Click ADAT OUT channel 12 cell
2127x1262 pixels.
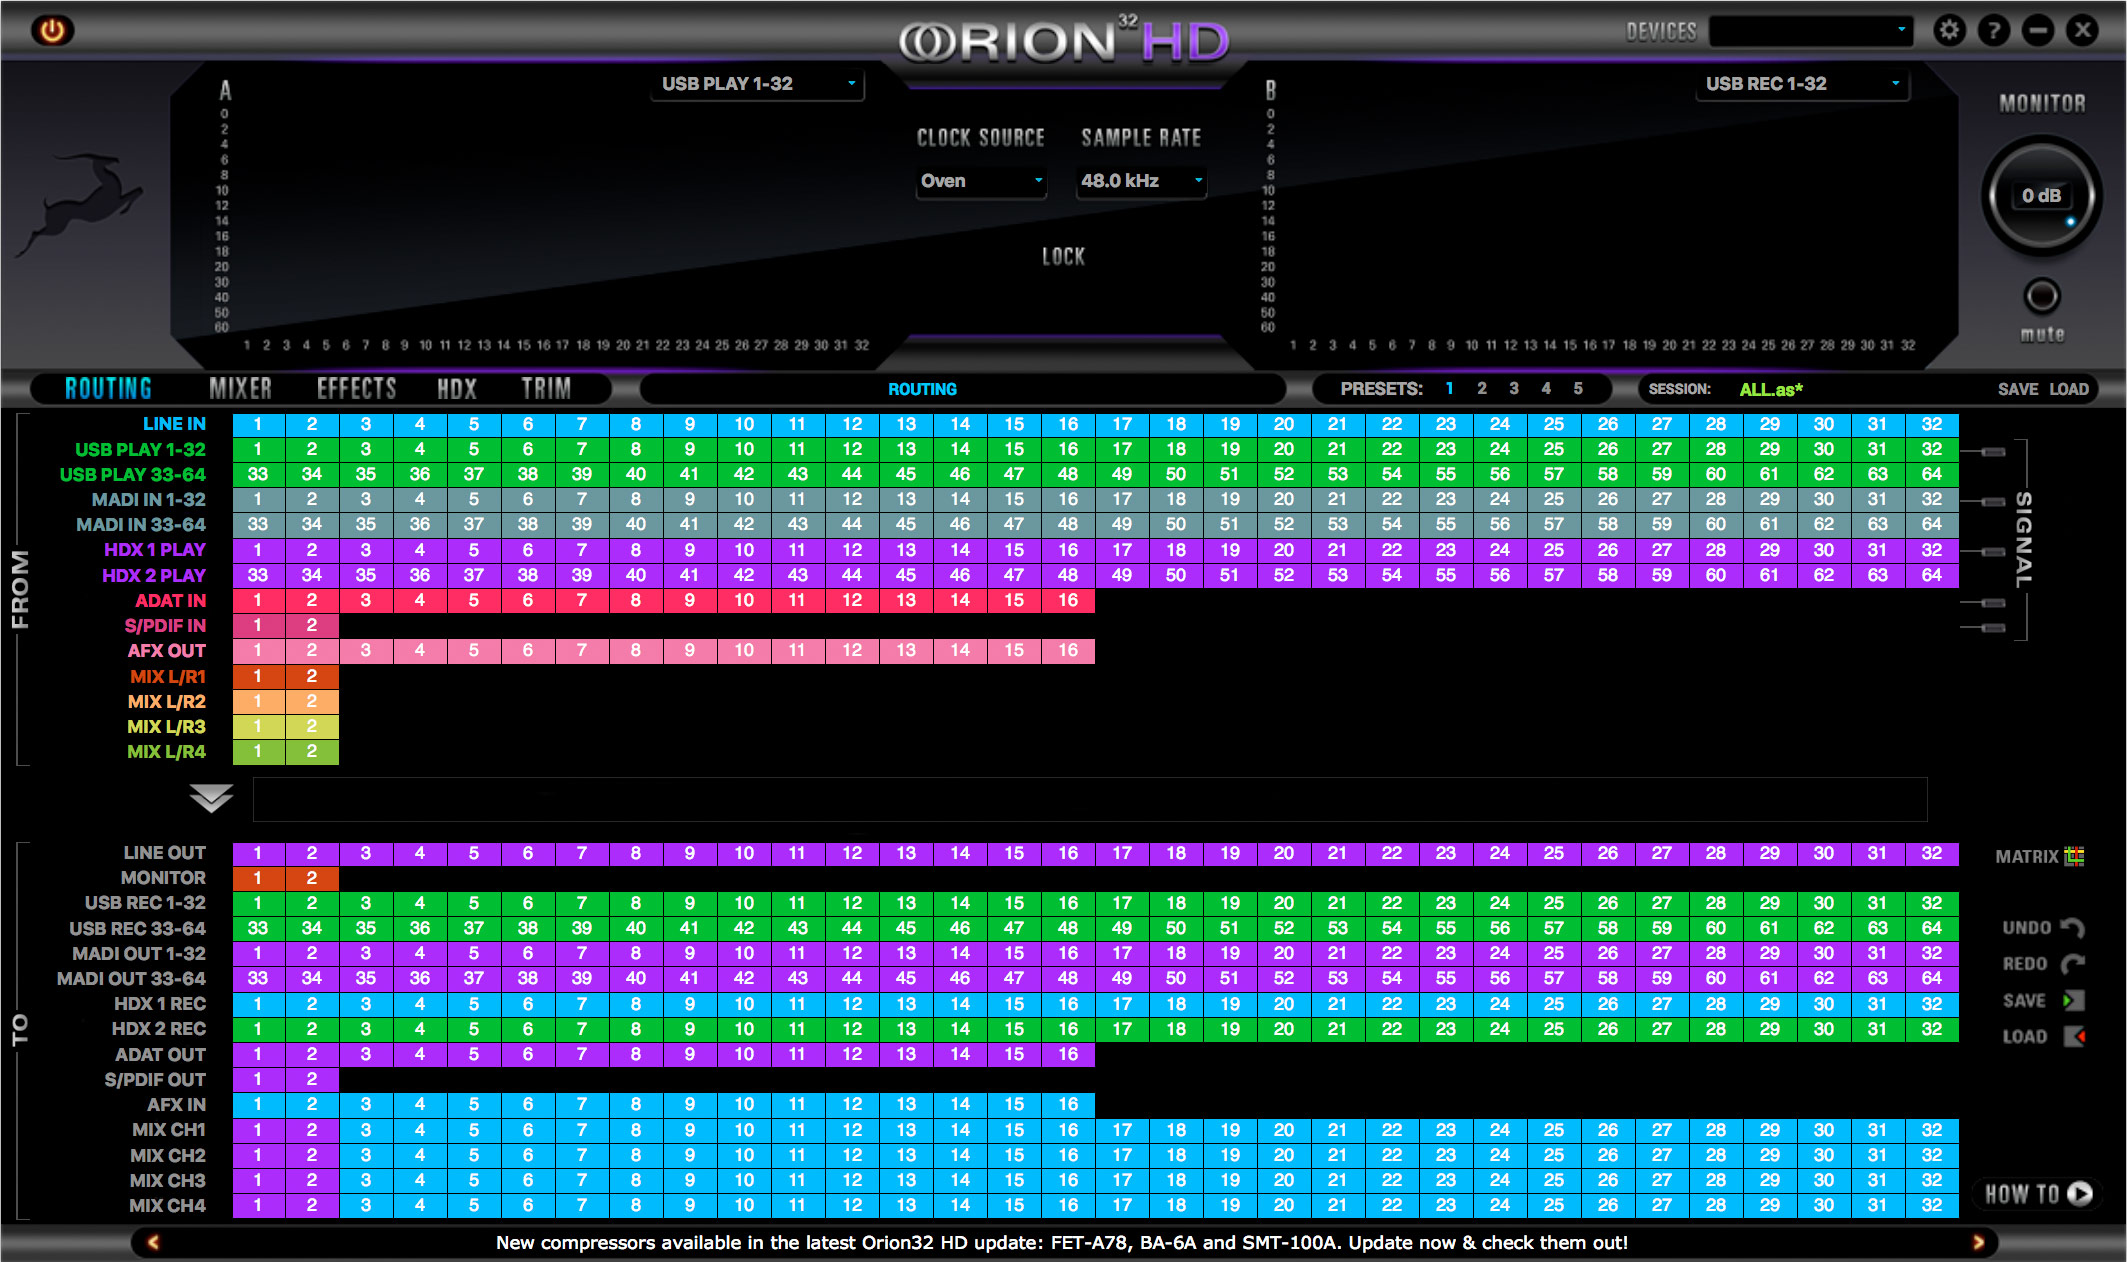(x=852, y=1054)
